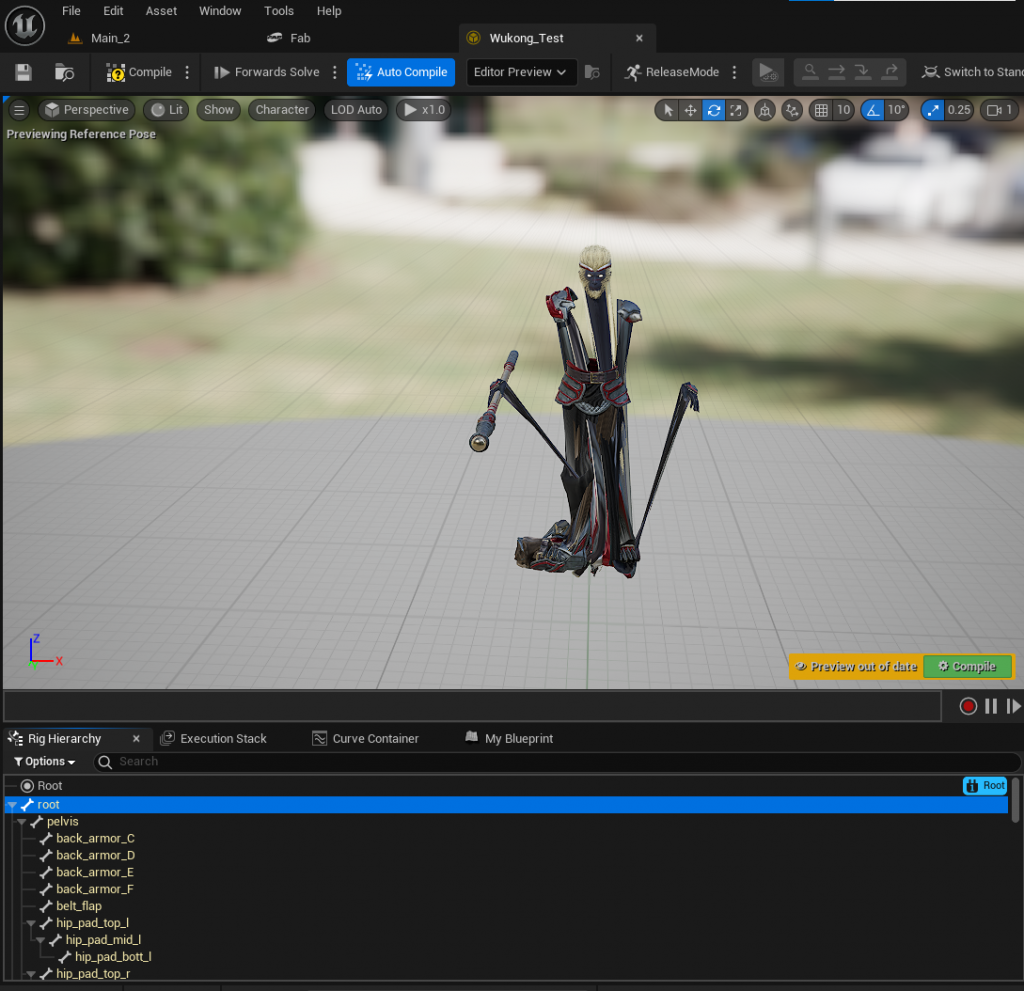Viewport: 1024px width, 991px height.
Task: Toggle surface snapping icon
Action: pyautogui.click(x=792, y=110)
